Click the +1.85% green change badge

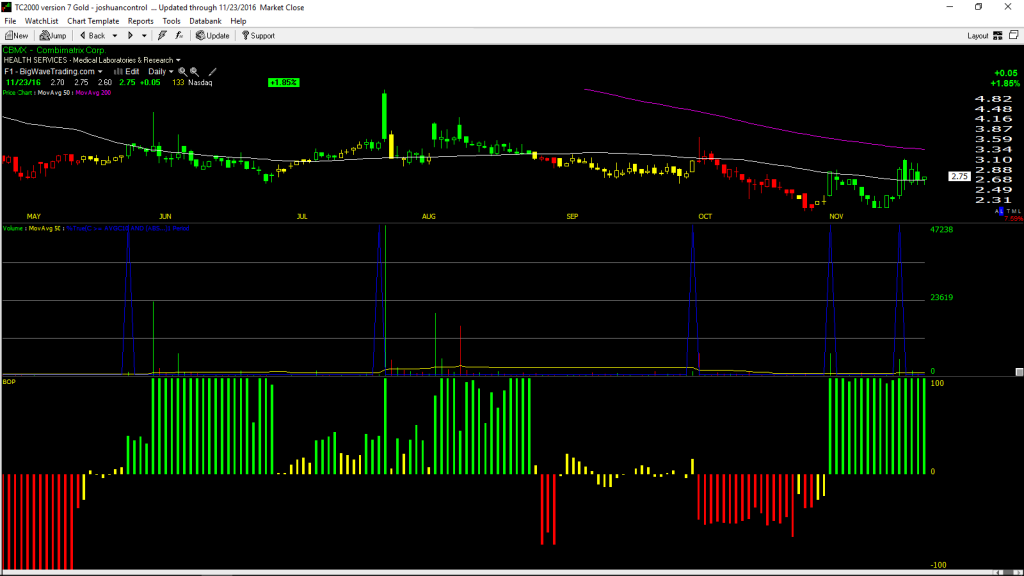pos(283,82)
